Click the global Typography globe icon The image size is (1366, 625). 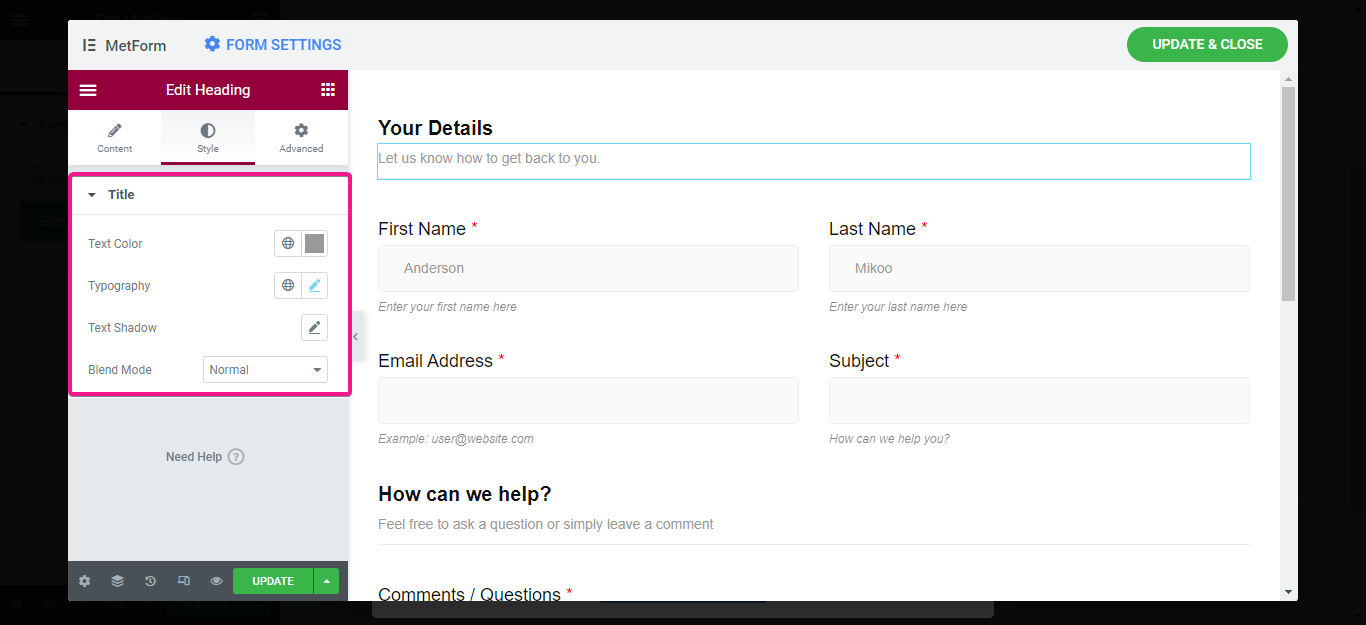point(288,286)
